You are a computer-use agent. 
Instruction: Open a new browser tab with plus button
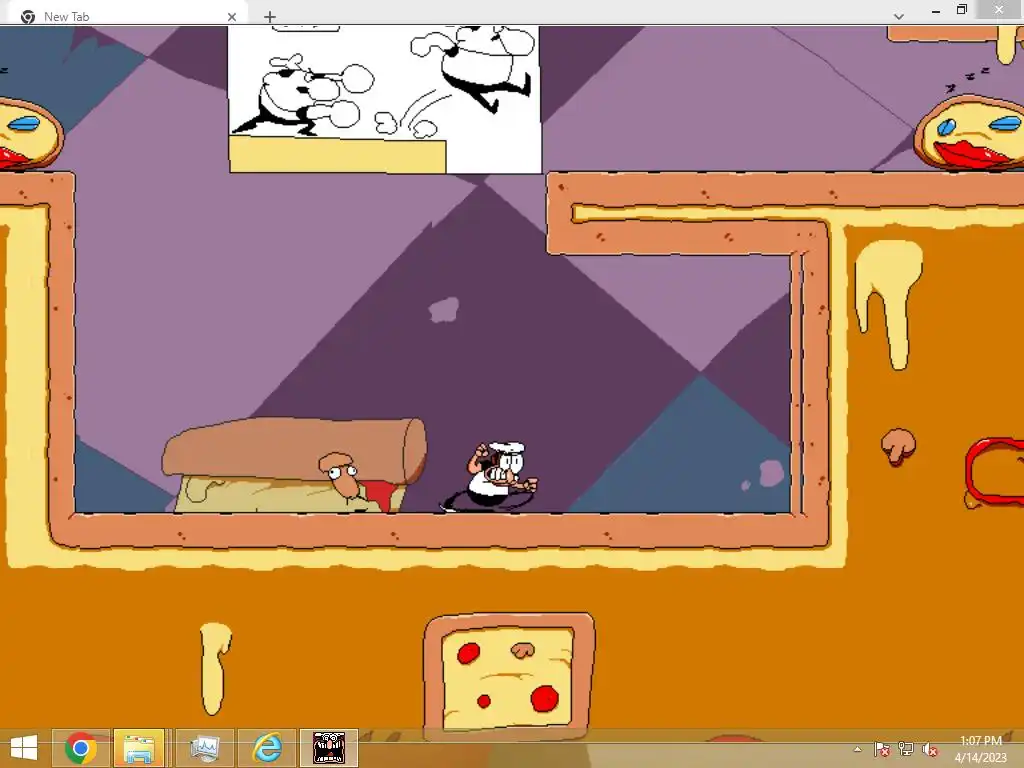(270, 17)
